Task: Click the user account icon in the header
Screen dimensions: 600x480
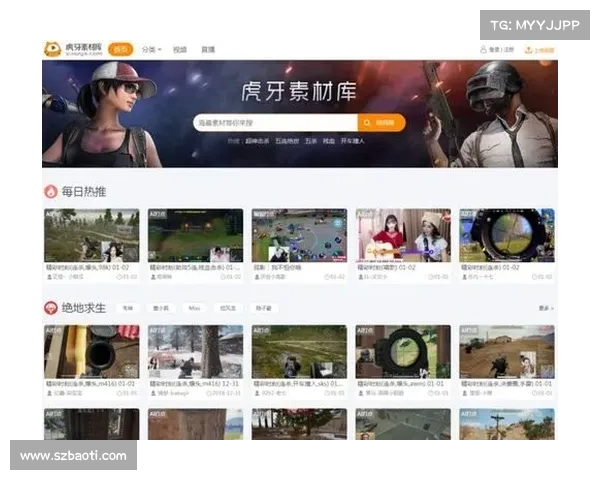Action: (x=483, y=49)
